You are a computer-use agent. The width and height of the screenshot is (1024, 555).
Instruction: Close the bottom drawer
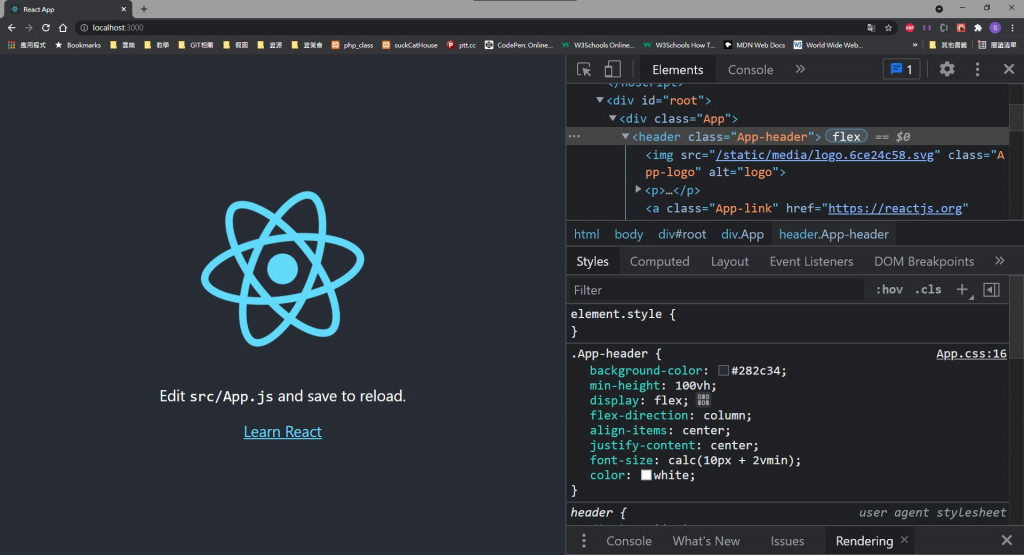[x=1006, y=540]
